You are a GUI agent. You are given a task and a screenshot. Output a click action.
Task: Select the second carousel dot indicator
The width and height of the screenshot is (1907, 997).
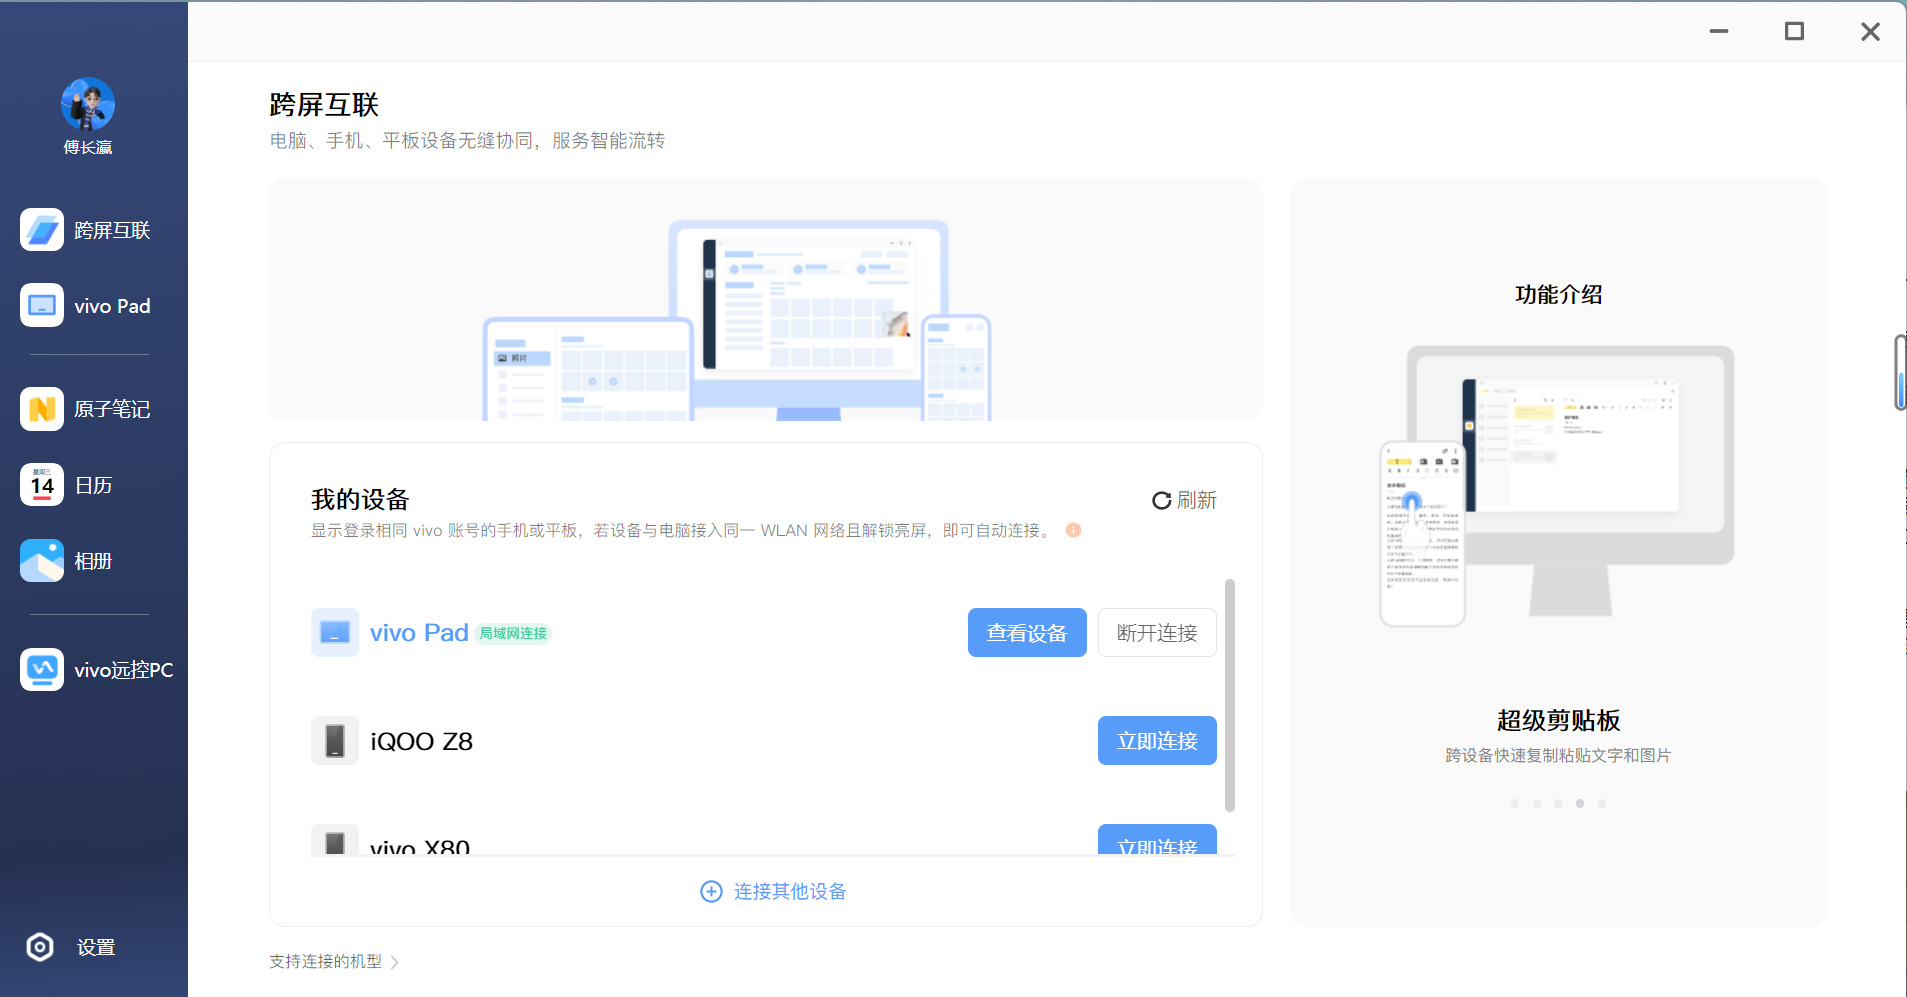(x=1537, y=803)
